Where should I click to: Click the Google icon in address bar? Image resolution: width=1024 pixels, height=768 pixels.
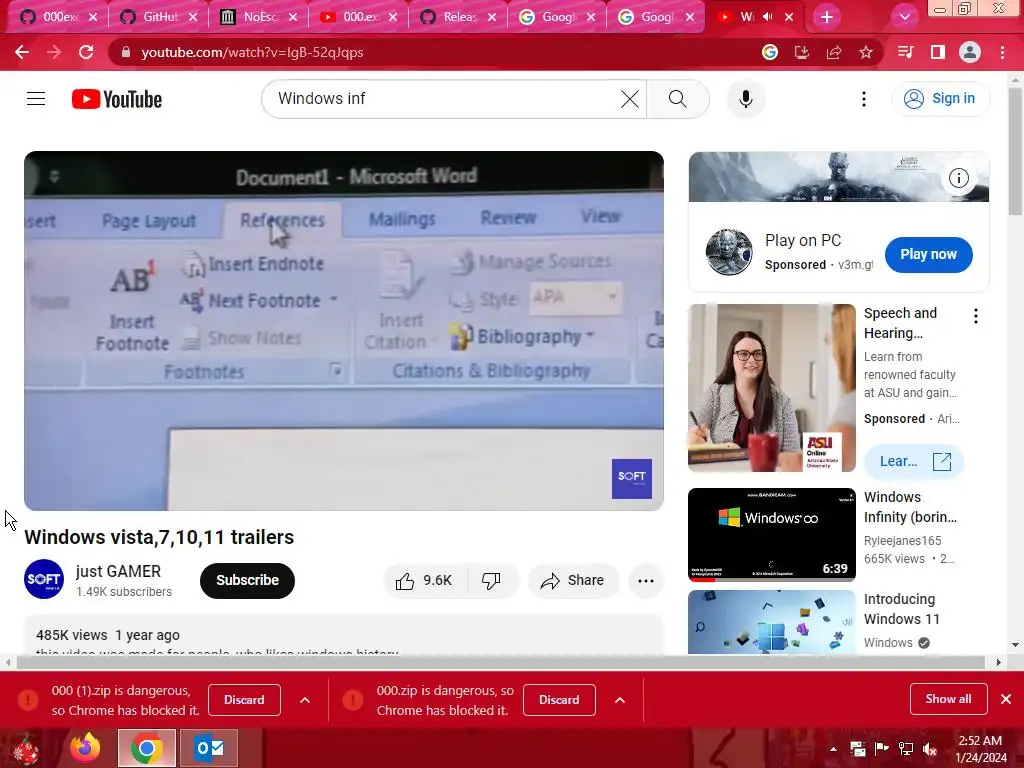[770, 52]
